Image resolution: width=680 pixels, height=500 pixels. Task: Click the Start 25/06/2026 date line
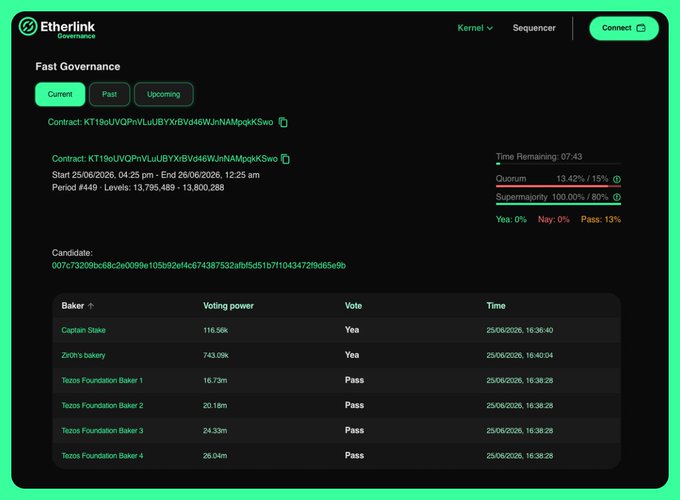[156, 175]
